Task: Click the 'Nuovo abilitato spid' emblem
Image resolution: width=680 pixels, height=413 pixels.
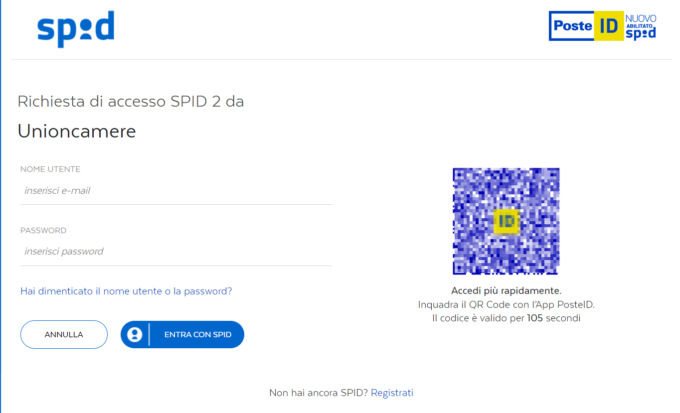Action: (641, 26)
